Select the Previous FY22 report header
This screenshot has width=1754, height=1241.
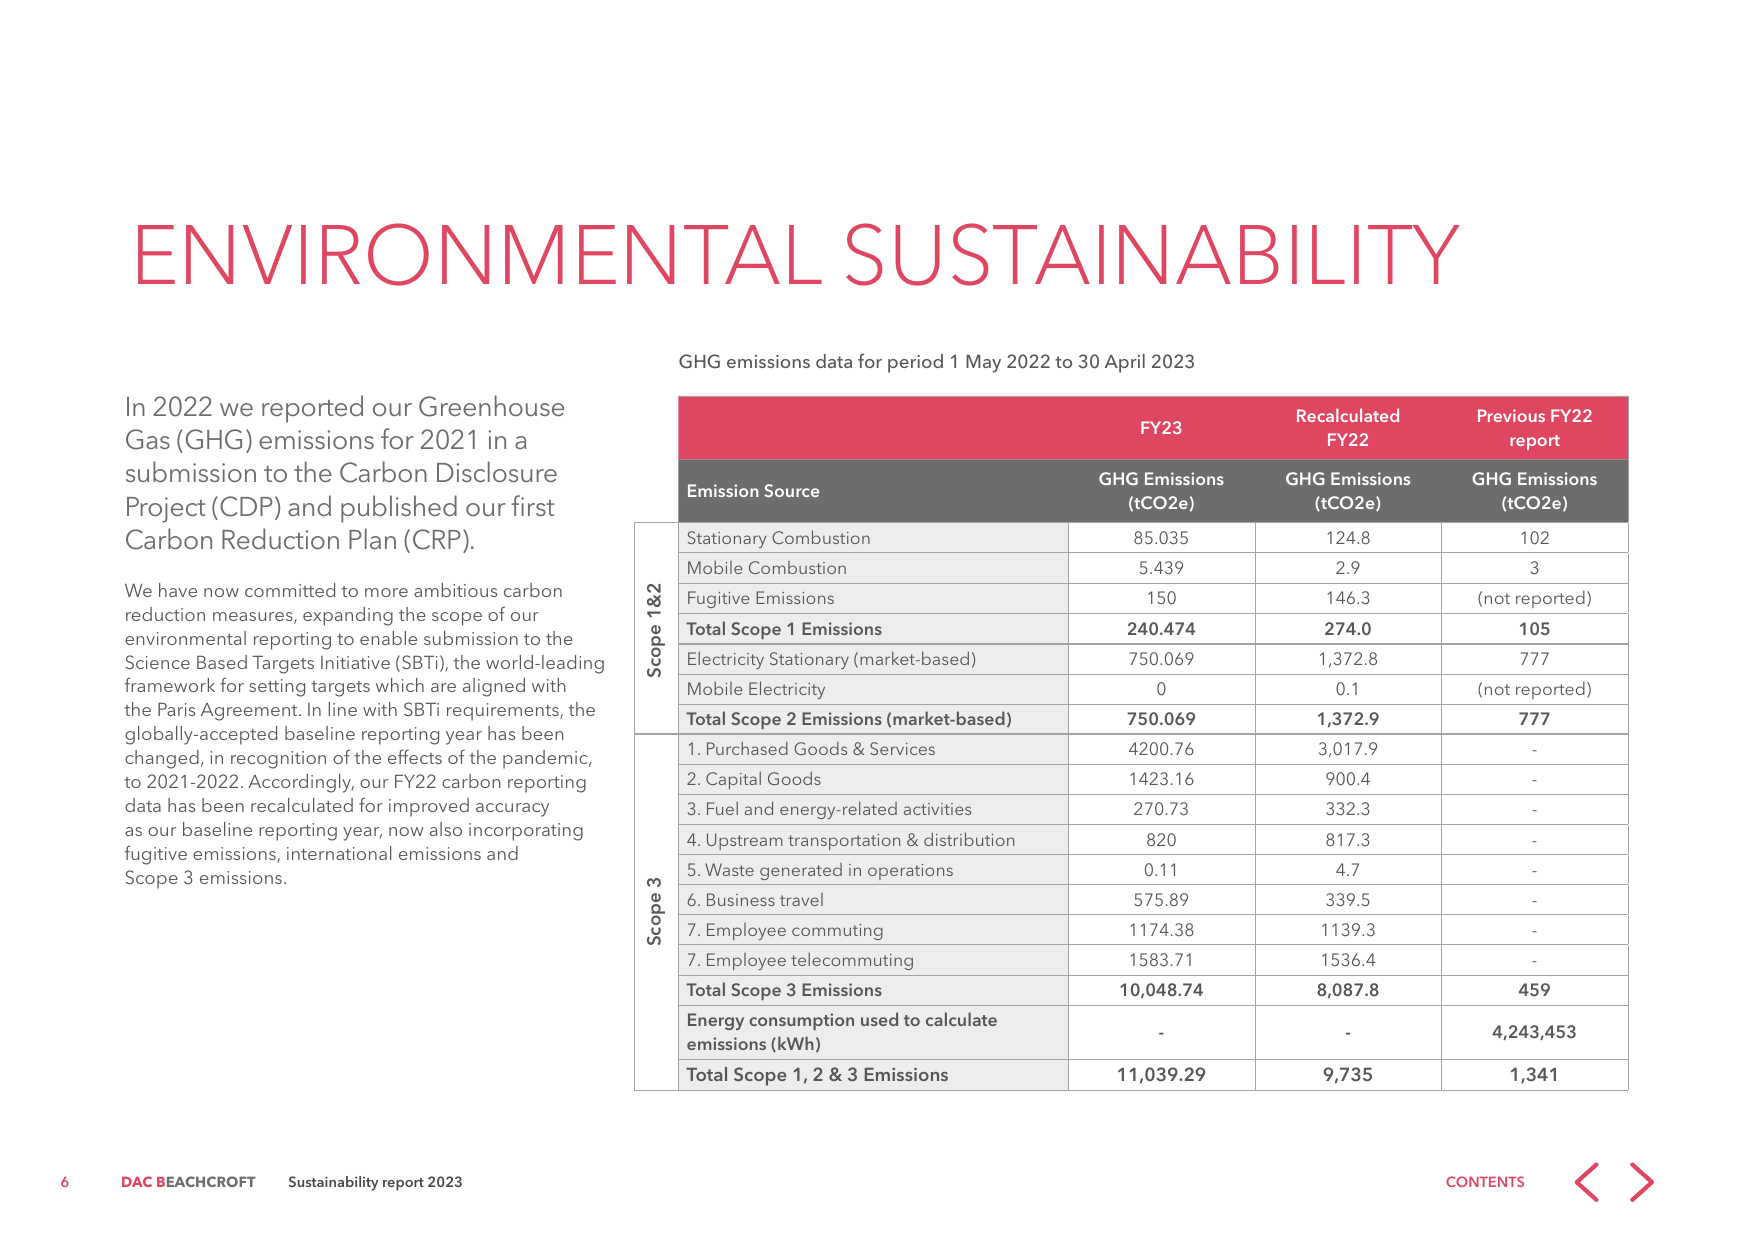tap(1534, 428)
